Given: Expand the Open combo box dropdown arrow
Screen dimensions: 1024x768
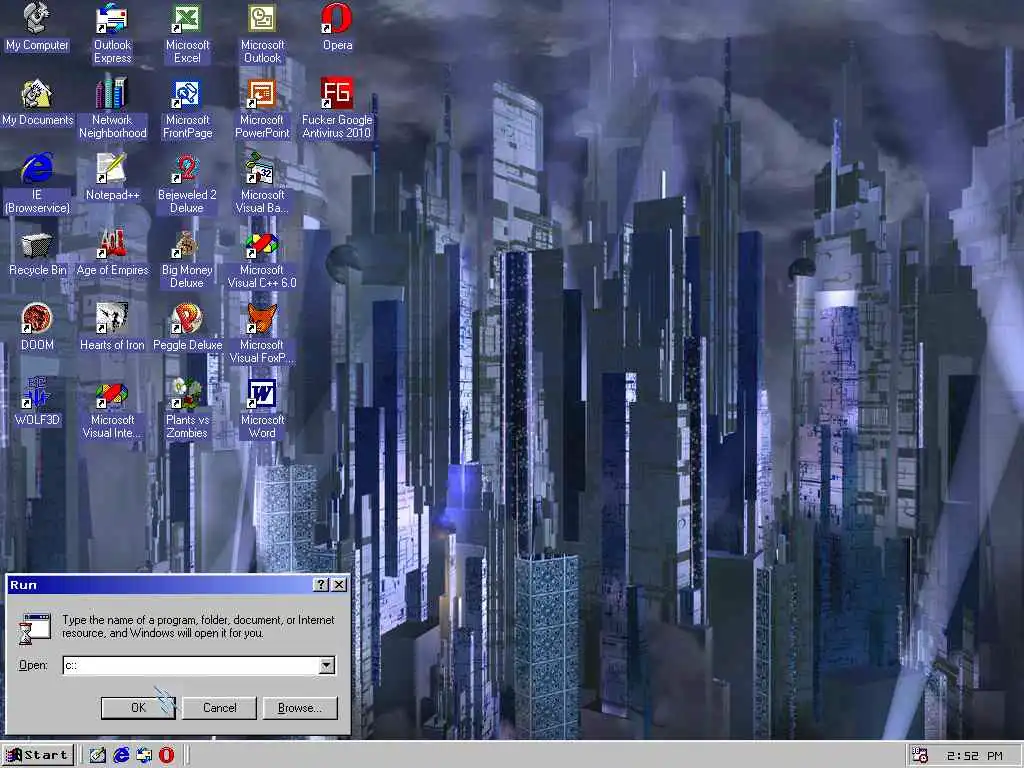Looking at the screenshot, I should pyautogui.click(x=327, y=665).
